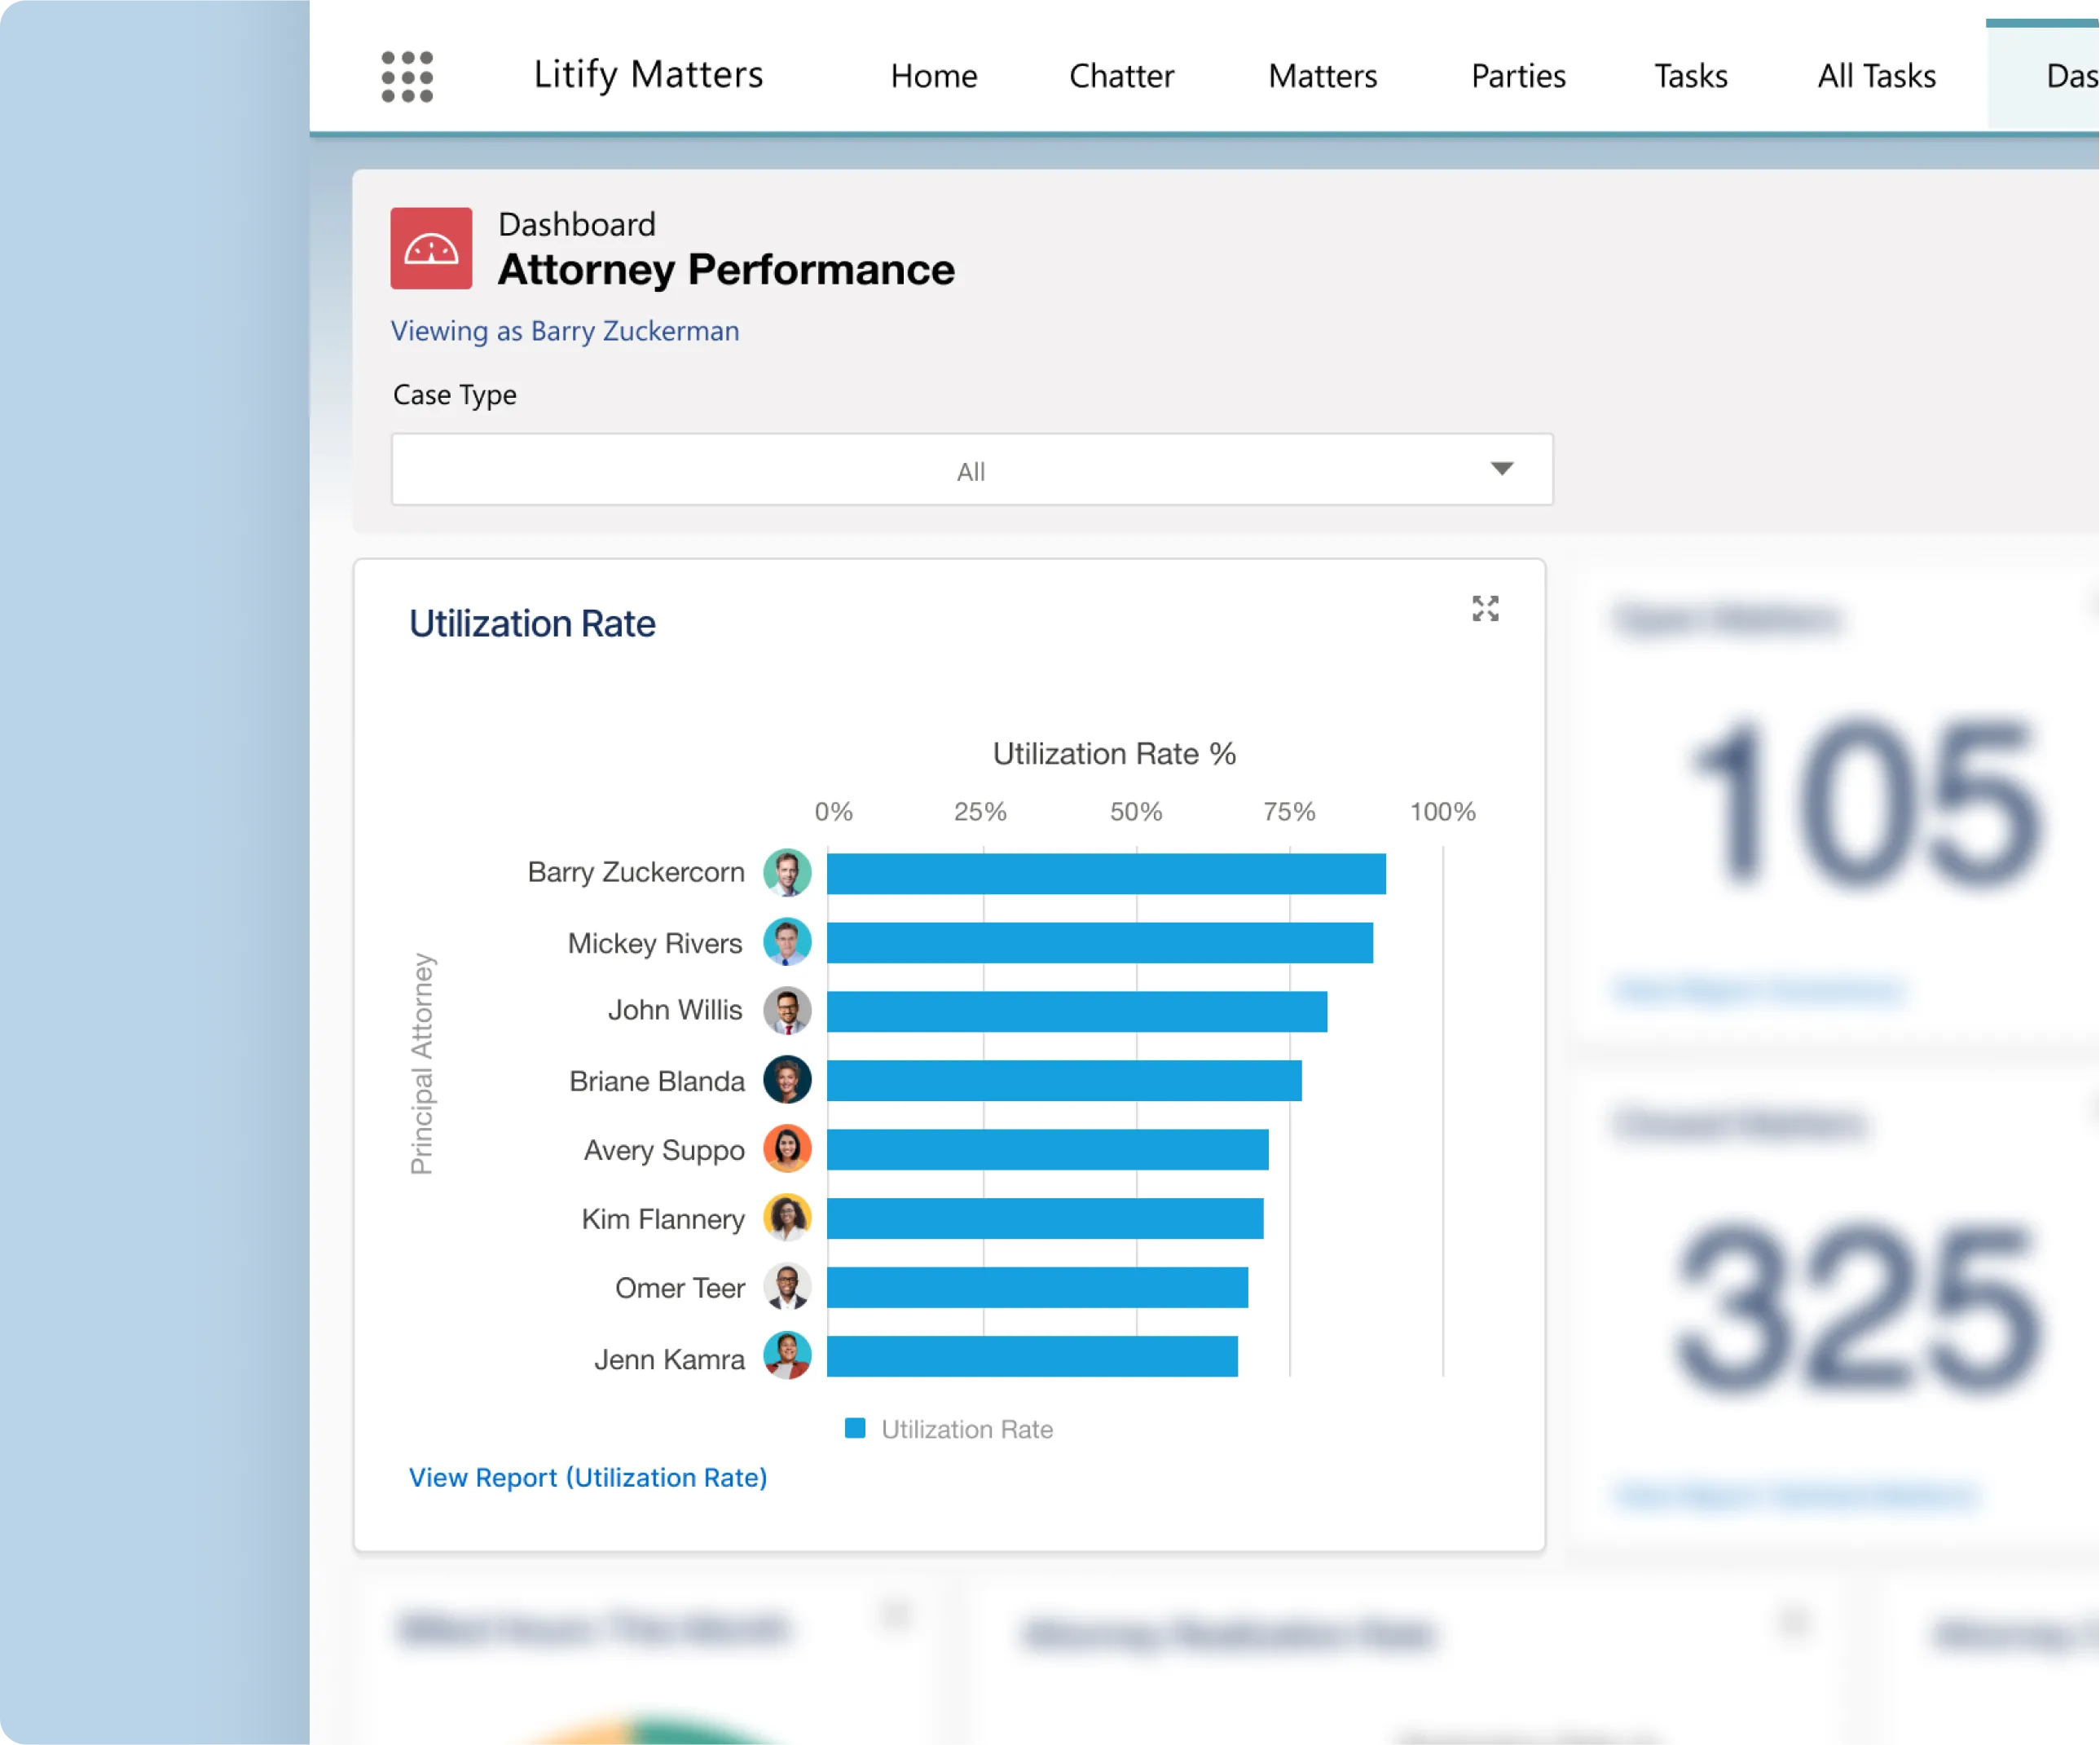Switch to the All Tasks tab
Viewport: 2100px width, 1745px height.
[1876, 75]
